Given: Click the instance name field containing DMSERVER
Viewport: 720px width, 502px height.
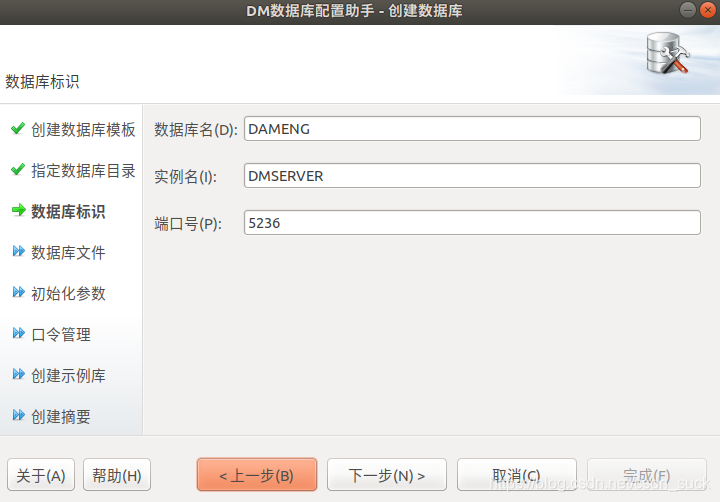Looking at the screenshot, I should pyautogui.click(x=472, y=175).
